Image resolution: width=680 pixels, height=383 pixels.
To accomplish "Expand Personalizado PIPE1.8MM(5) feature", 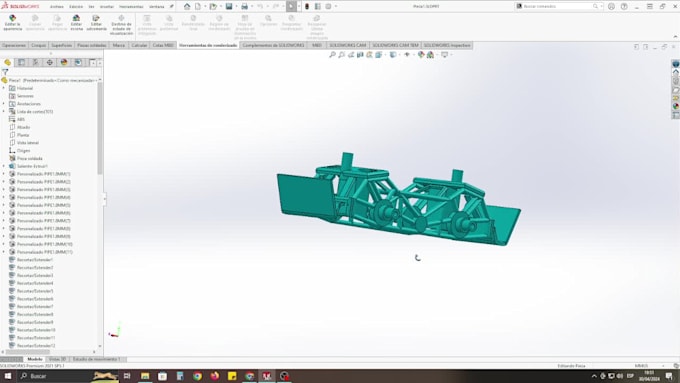I will [x=4, y=205].
